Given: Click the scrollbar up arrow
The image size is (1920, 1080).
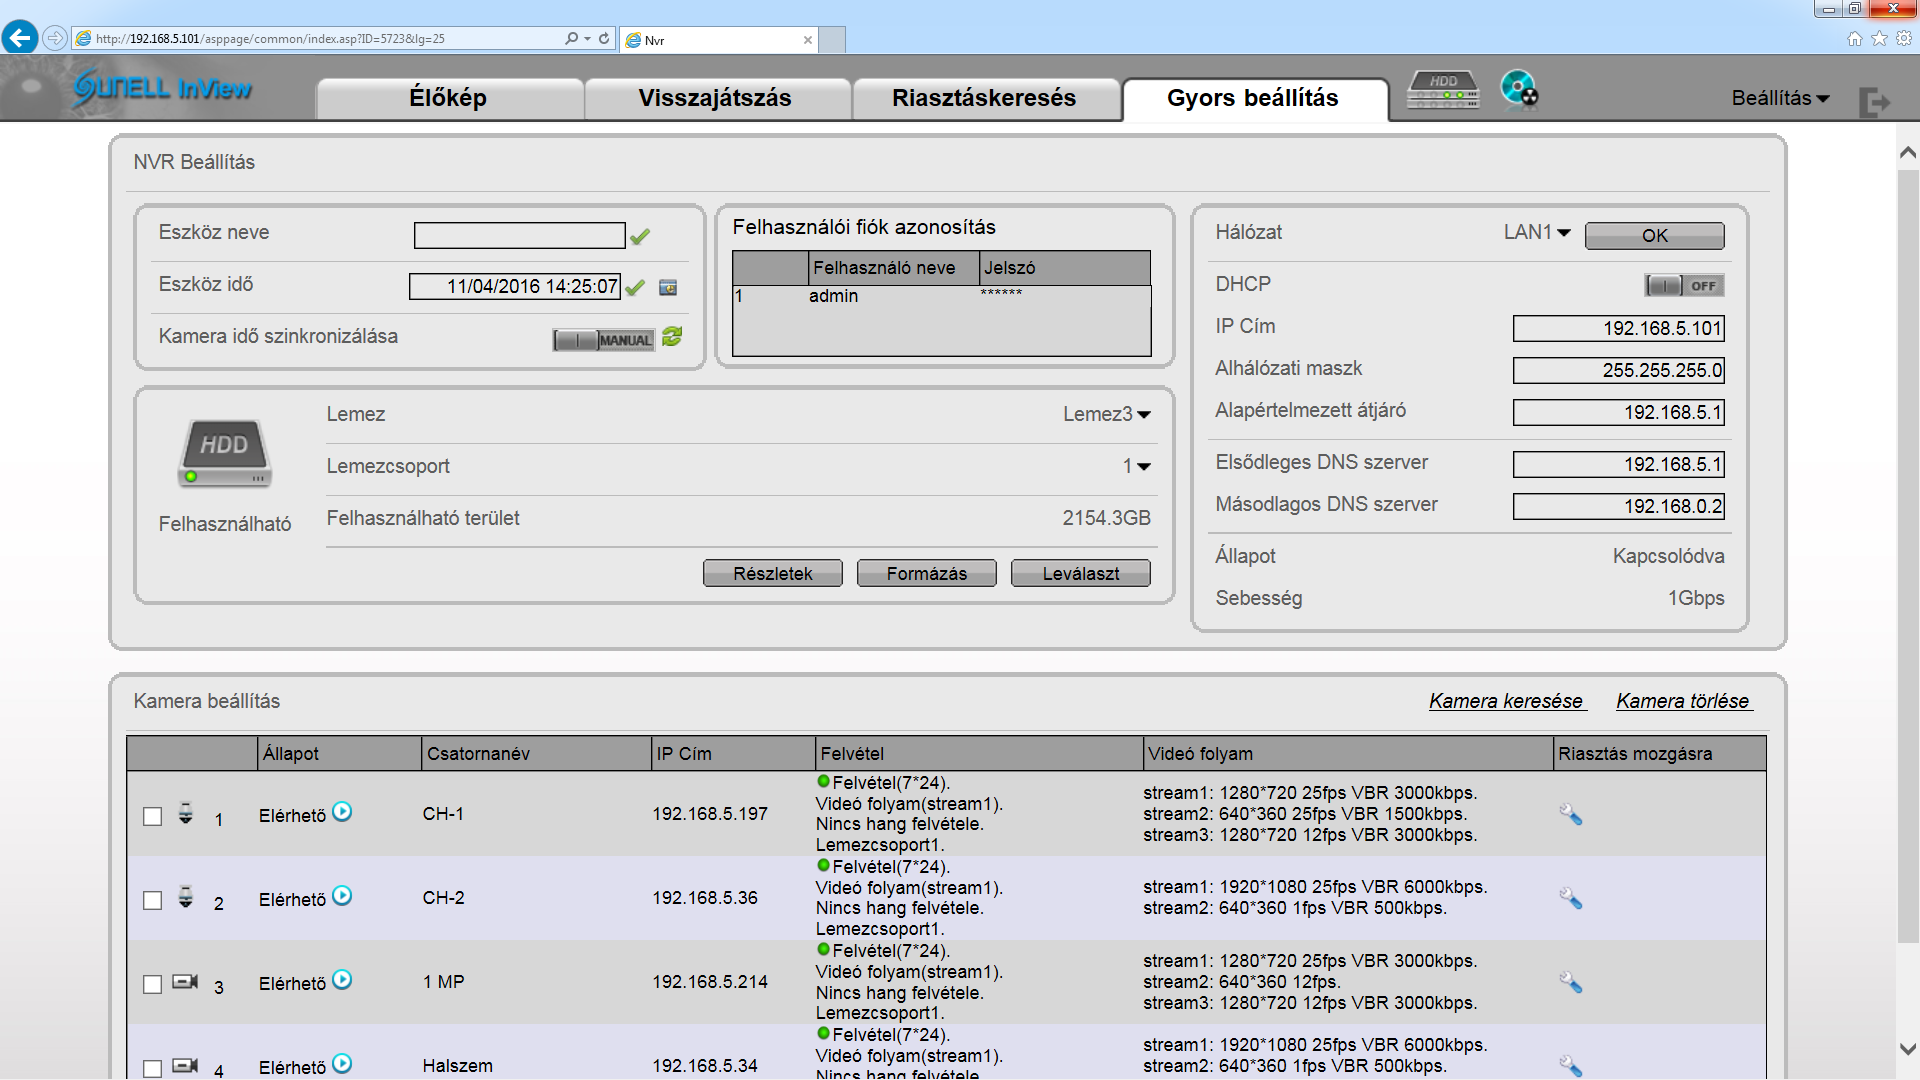Looking at the screenshot, I should [1908, 153].
